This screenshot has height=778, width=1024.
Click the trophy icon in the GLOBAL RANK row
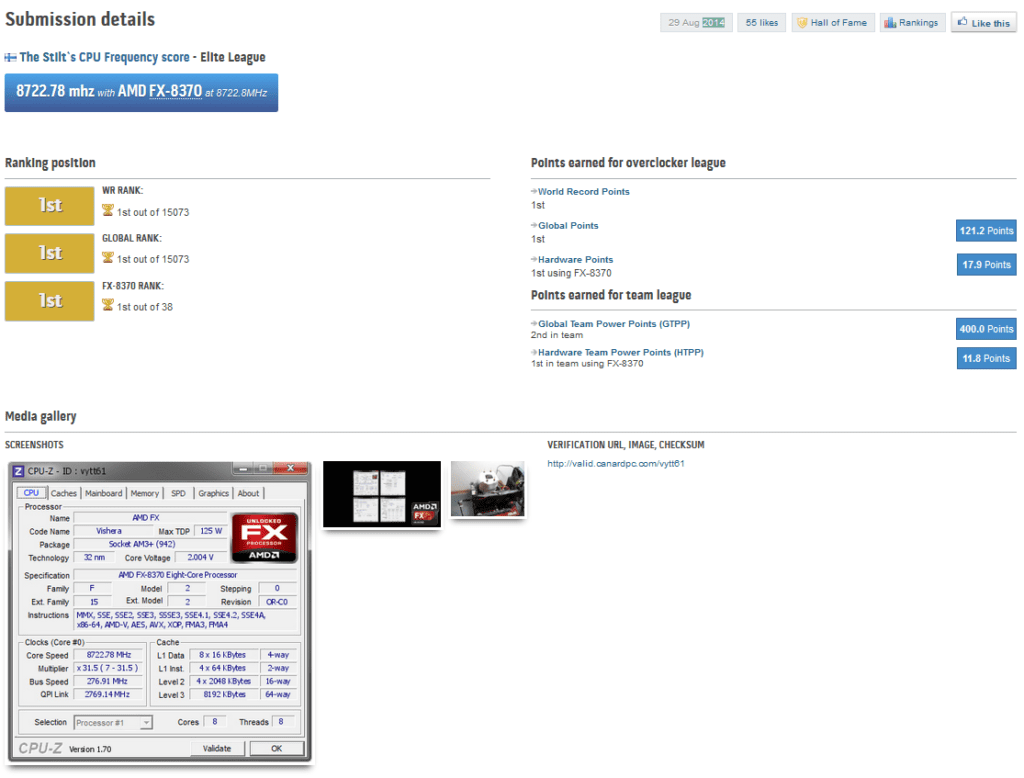[x=108, y=257]
